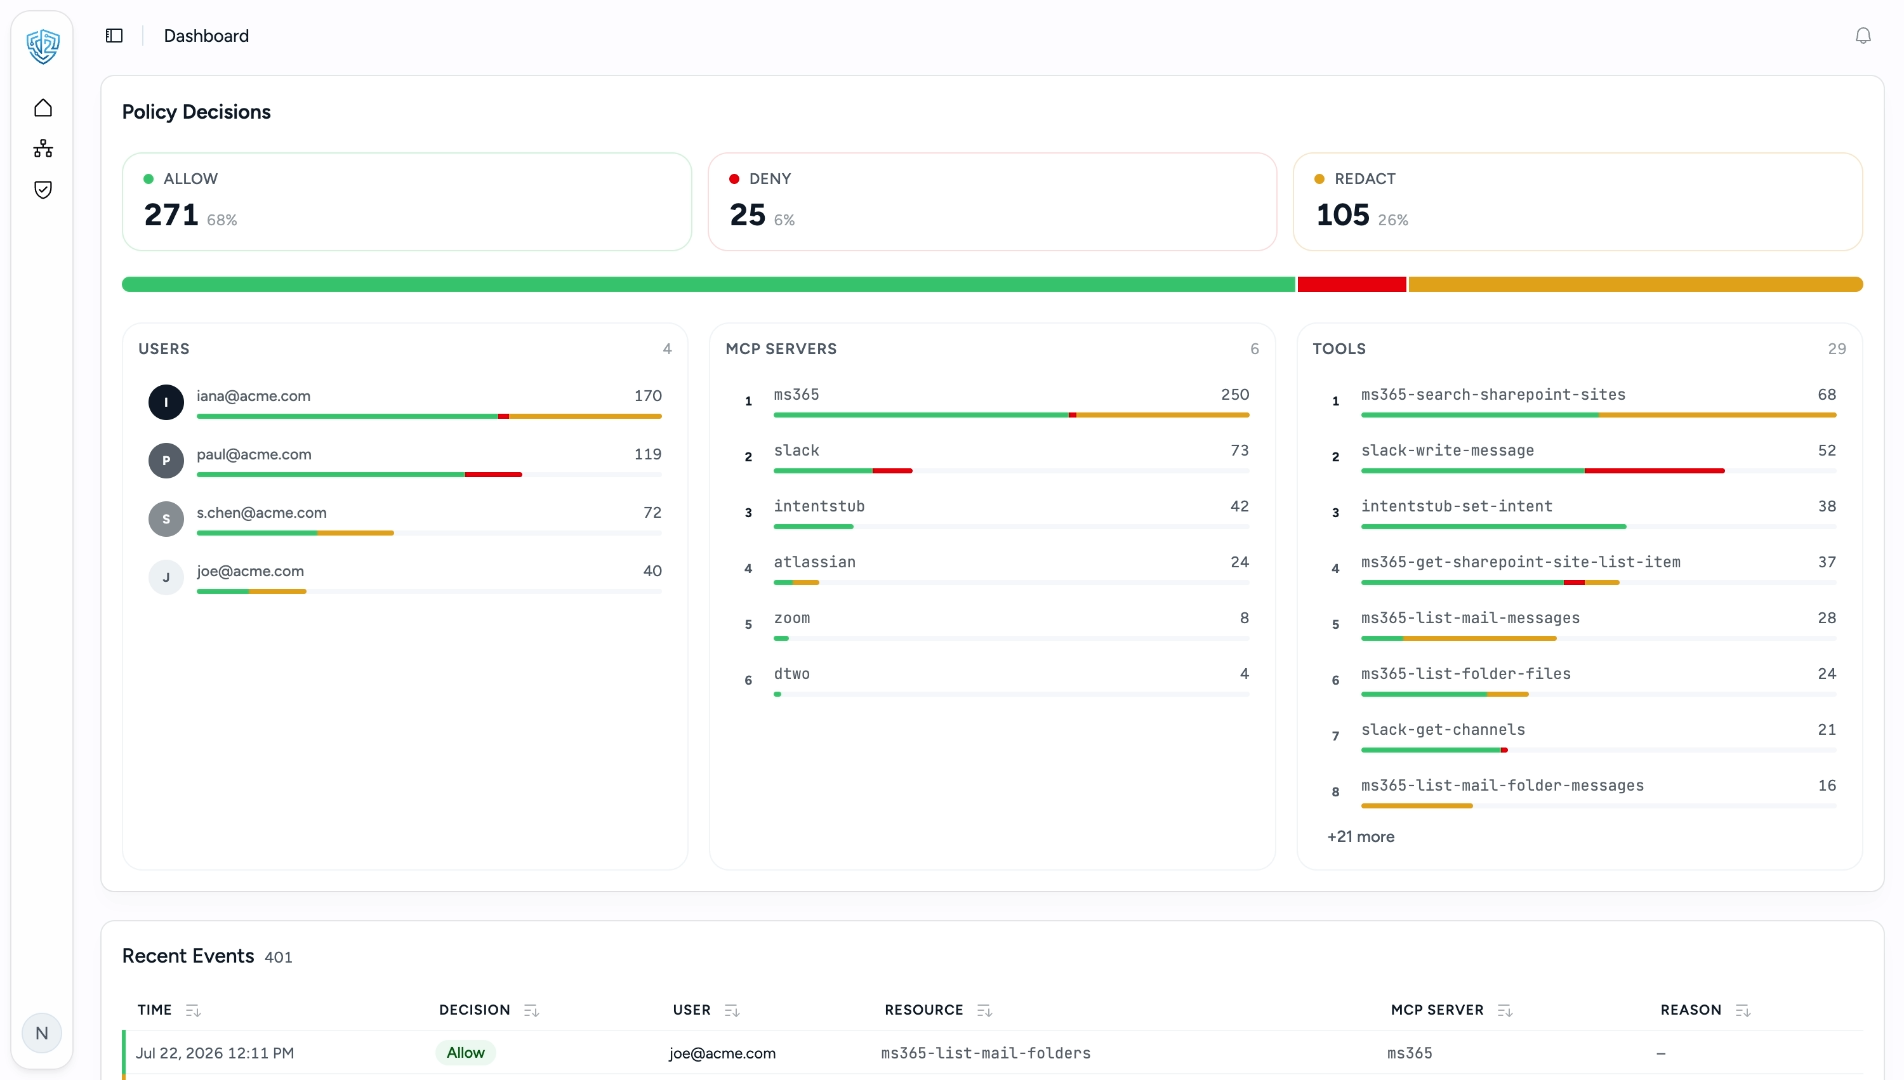This screenshot has height=1080, width=1904.
Task: Click joe@acme.com in Recent Events row
Action: (722, 1053)
